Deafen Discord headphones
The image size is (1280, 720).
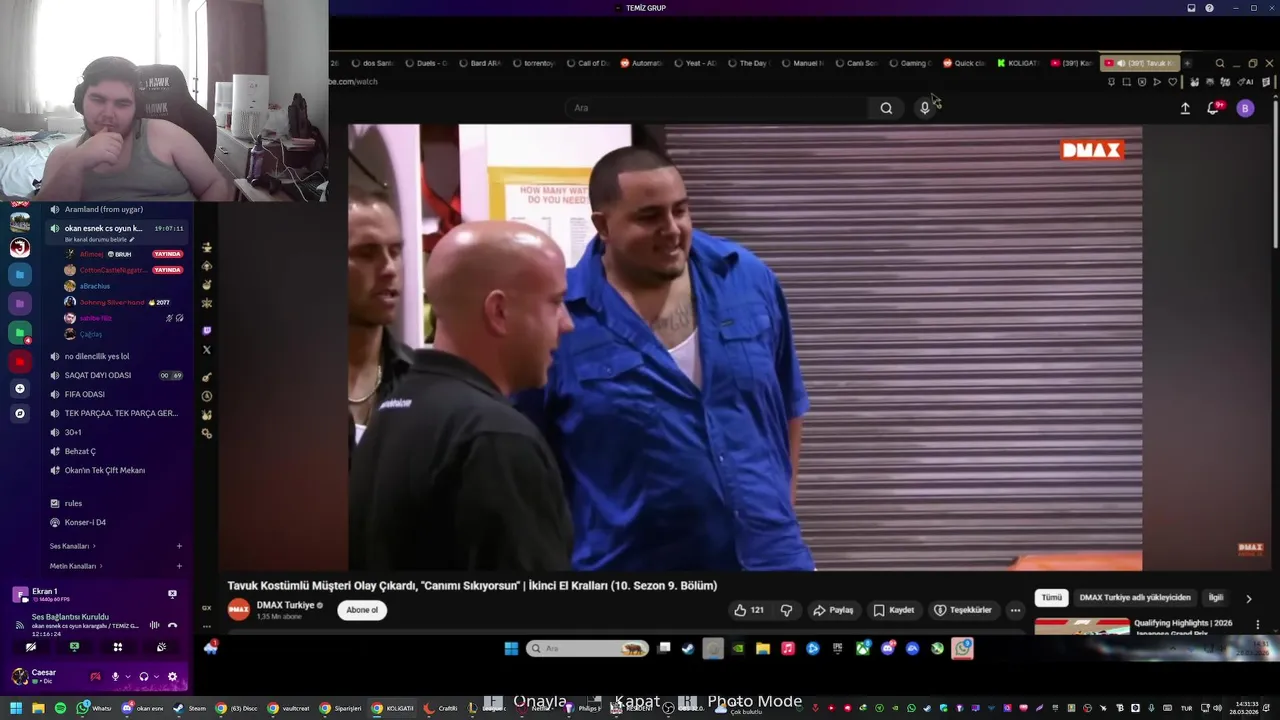pos(144,677)
